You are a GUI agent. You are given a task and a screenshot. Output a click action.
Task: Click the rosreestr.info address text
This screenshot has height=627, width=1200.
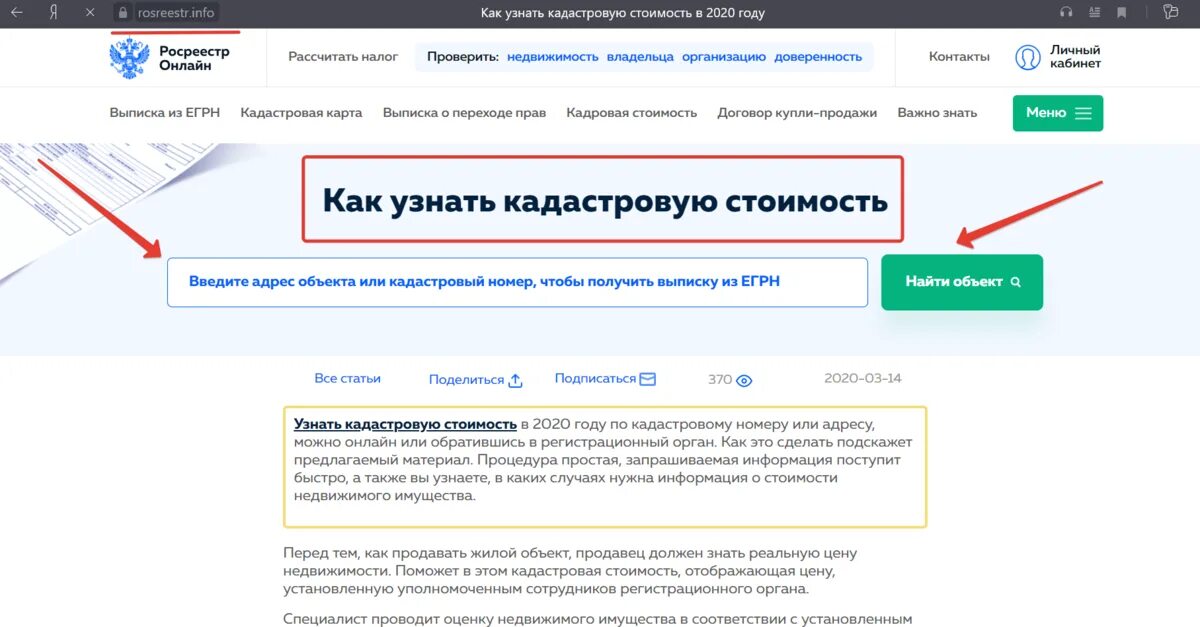point(175,13)
